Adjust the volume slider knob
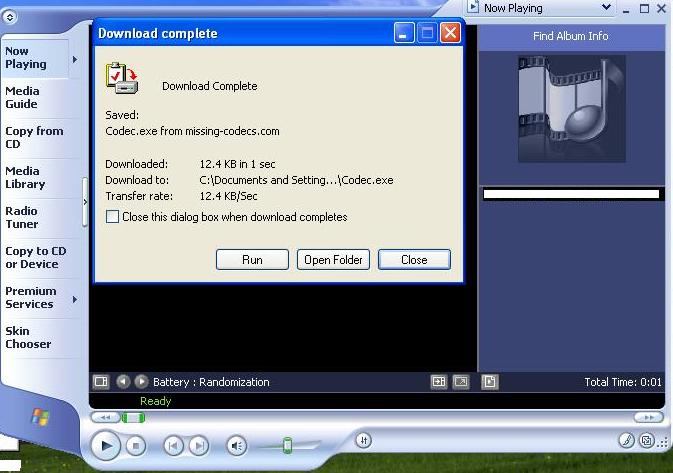The image size is (673, 473). 288,445
